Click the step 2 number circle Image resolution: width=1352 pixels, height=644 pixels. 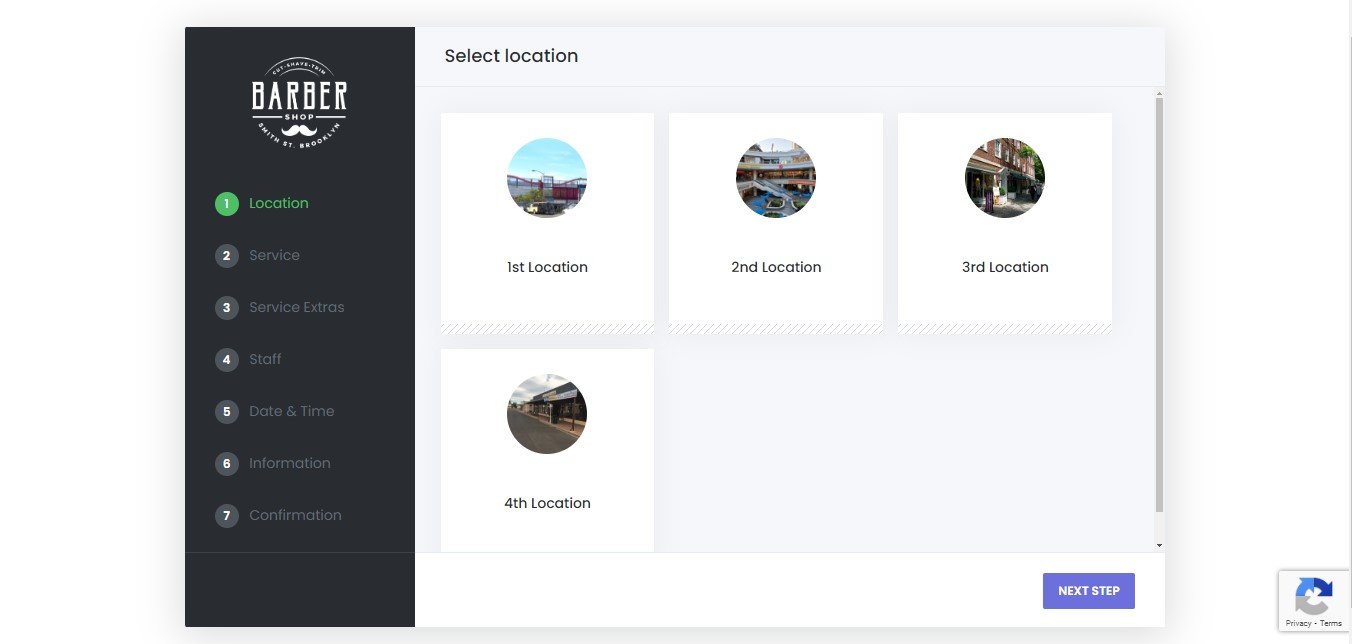coord(227,256)
